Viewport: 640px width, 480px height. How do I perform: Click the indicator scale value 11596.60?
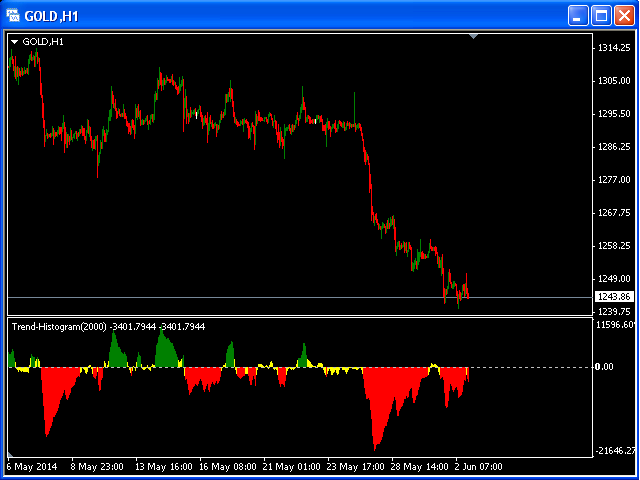point(616,325)
